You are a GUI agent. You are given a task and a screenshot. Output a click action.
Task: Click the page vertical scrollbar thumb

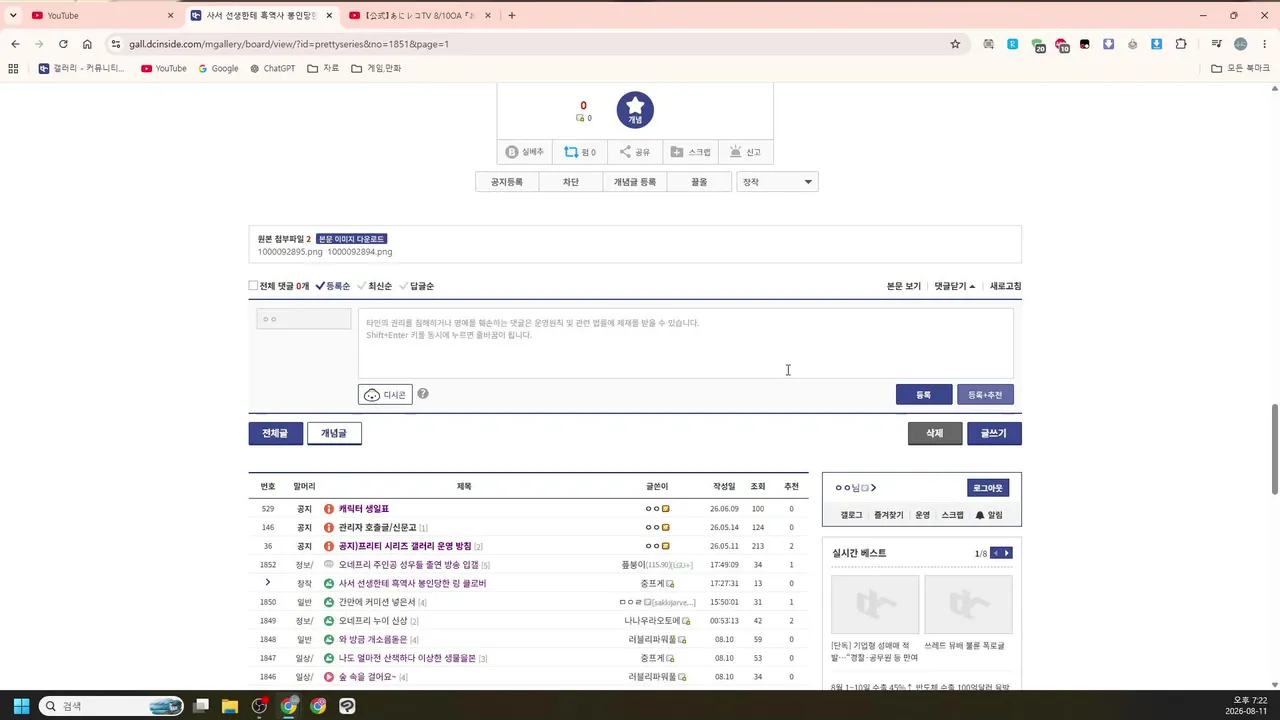coord(1275,448)
